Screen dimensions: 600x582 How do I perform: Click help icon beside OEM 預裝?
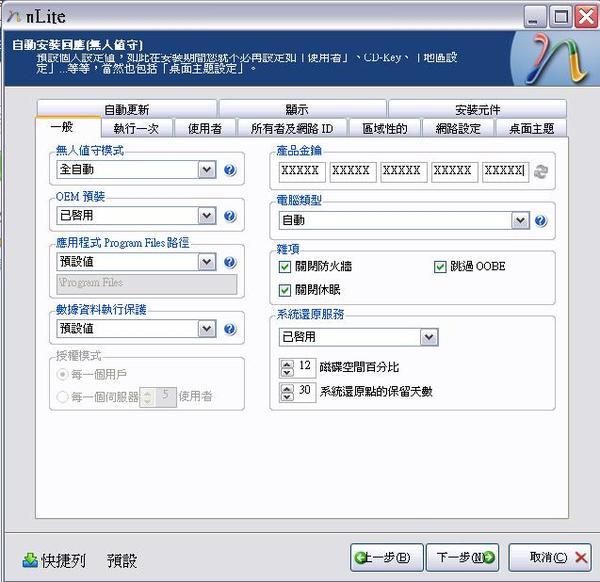point(230,216)
